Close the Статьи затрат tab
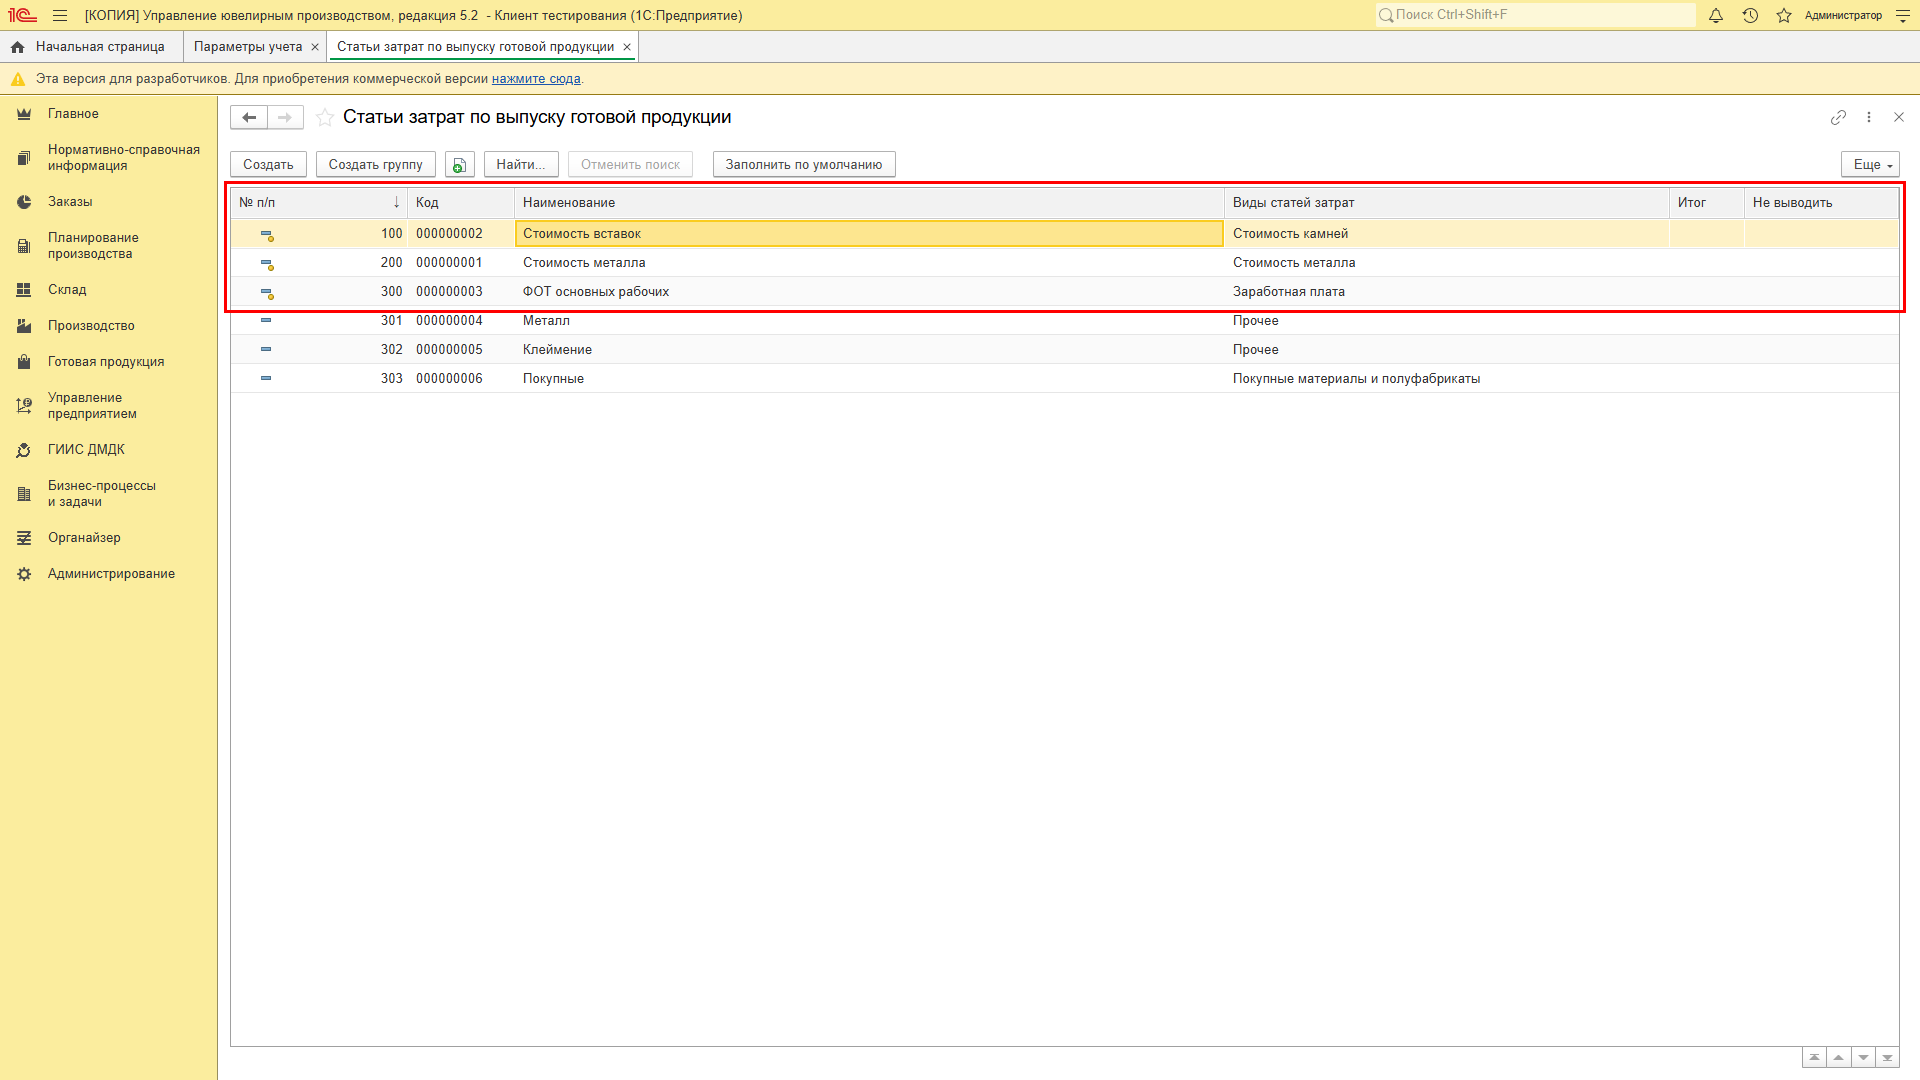 click(x=627, y=47)
